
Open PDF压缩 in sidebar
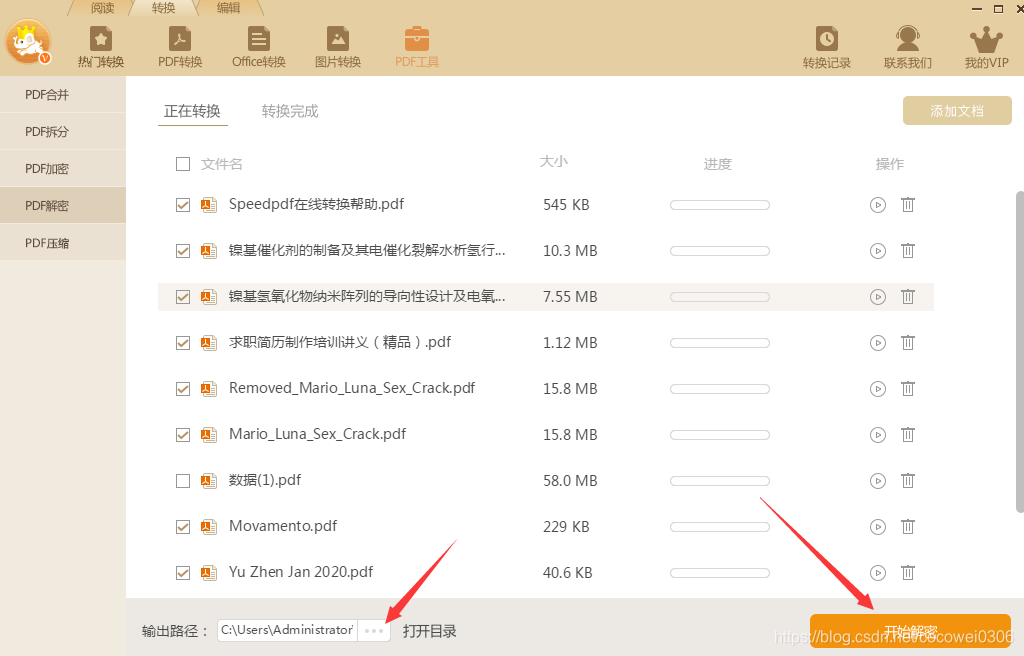[63, 242]
